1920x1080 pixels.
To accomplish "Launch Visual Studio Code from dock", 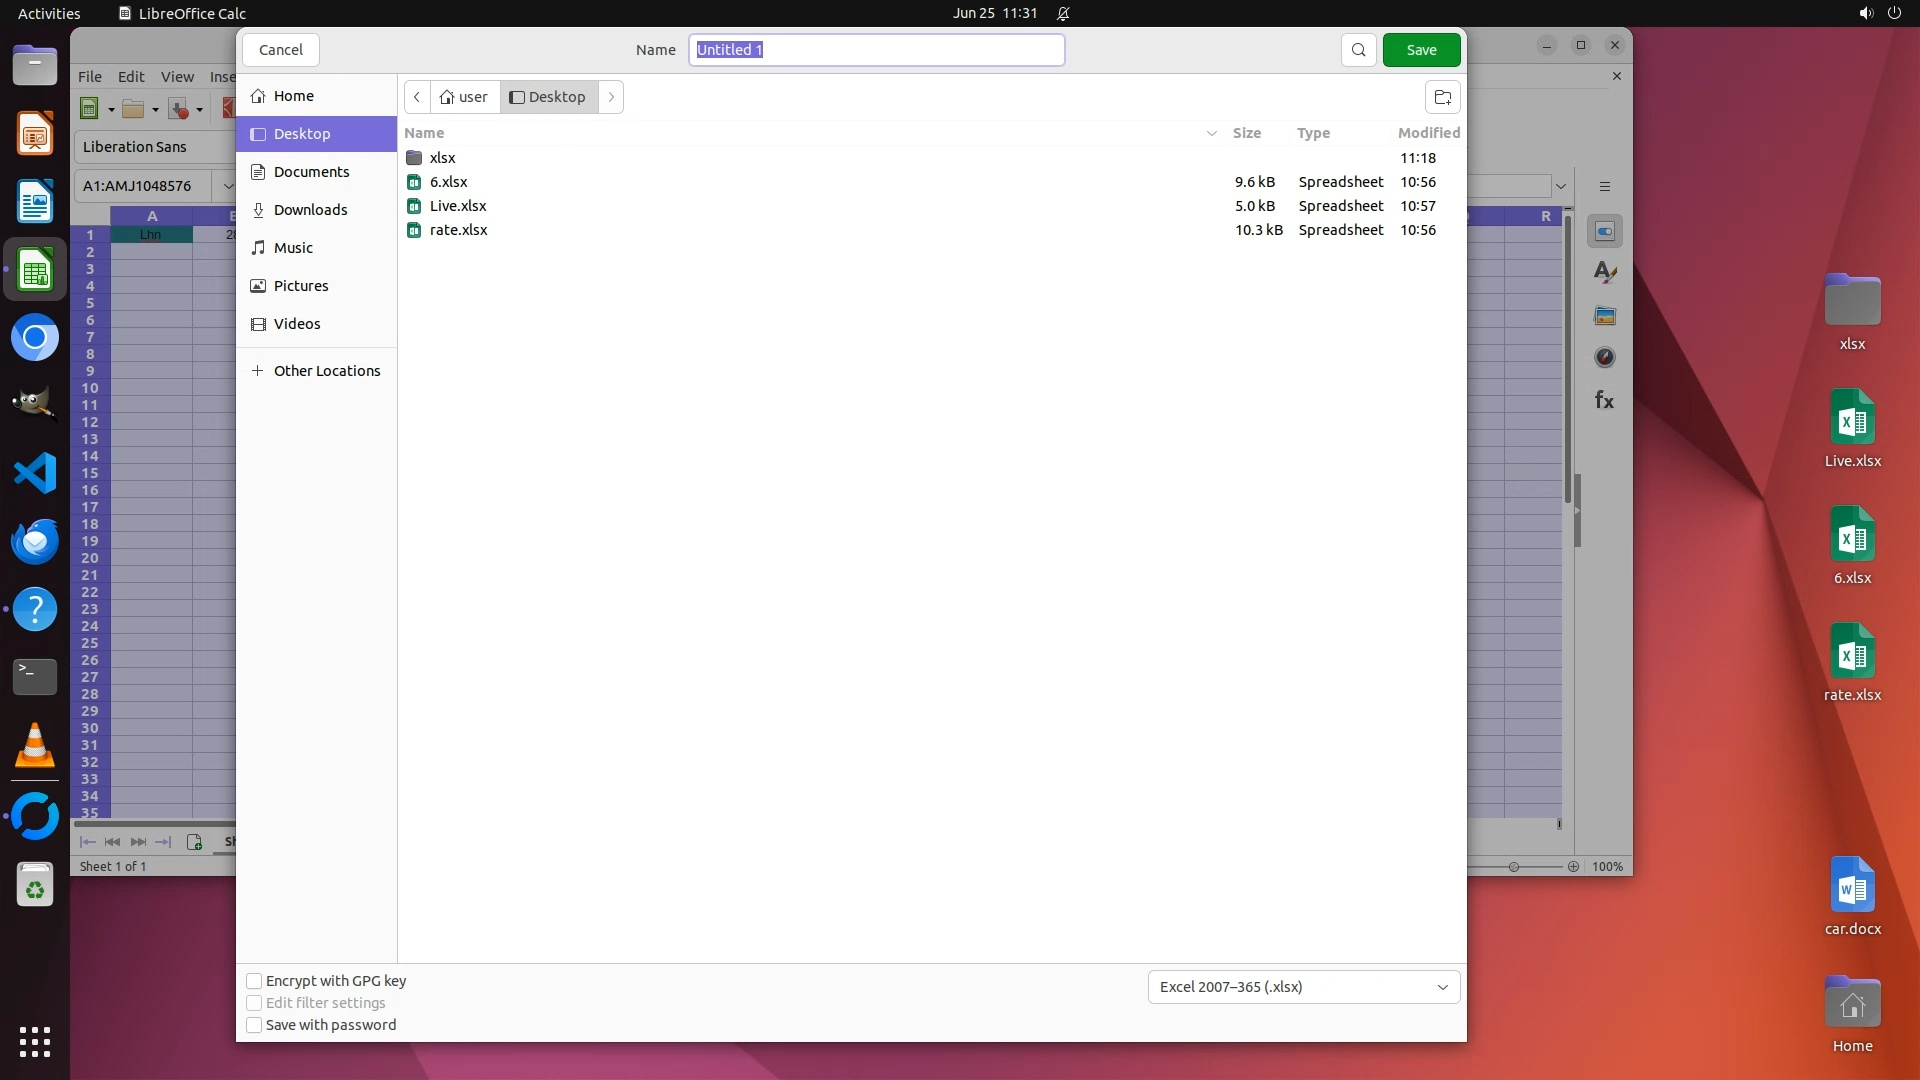I will click(x=35, y=473).
